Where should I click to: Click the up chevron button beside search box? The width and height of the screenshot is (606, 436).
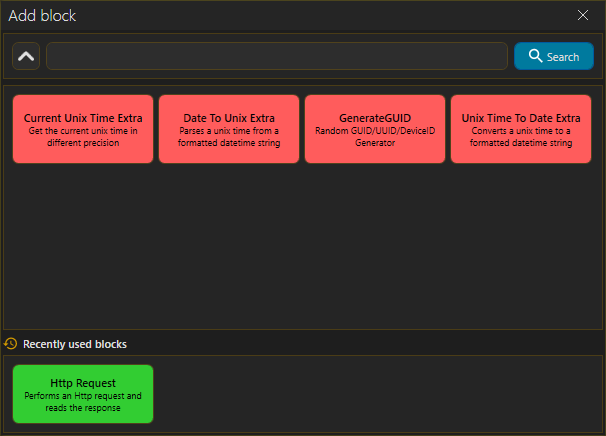26,56
